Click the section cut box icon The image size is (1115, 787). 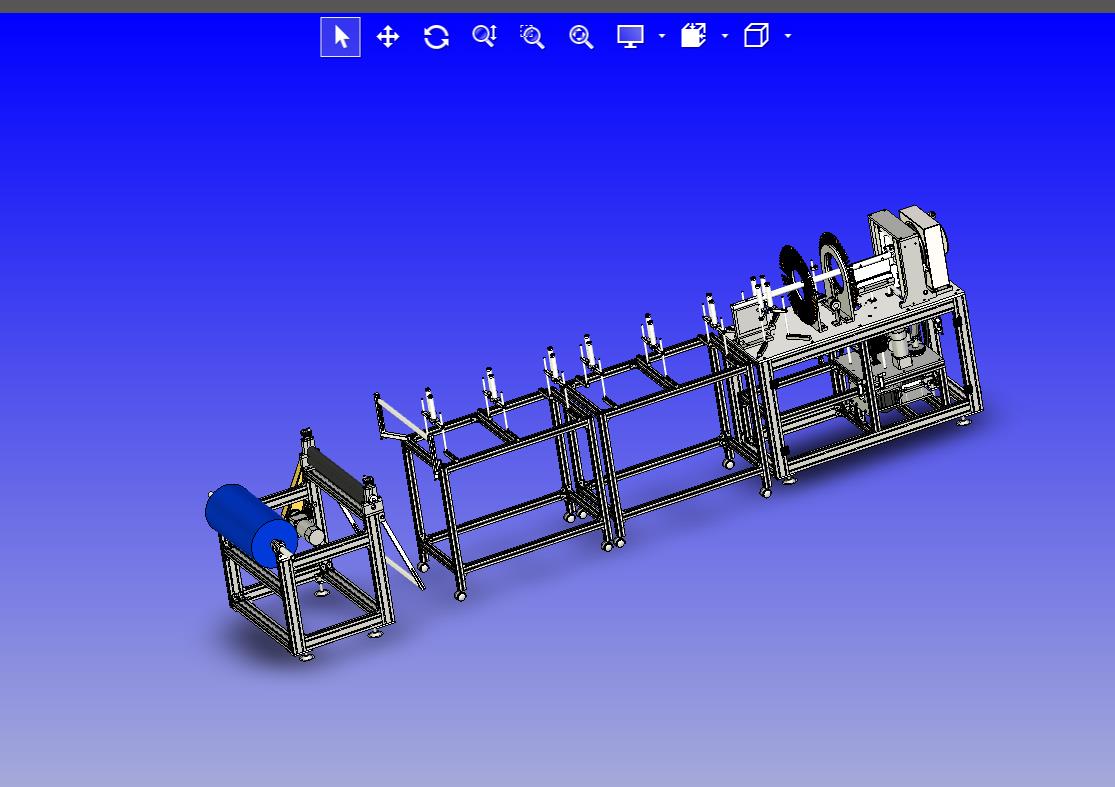coord(693,36)
